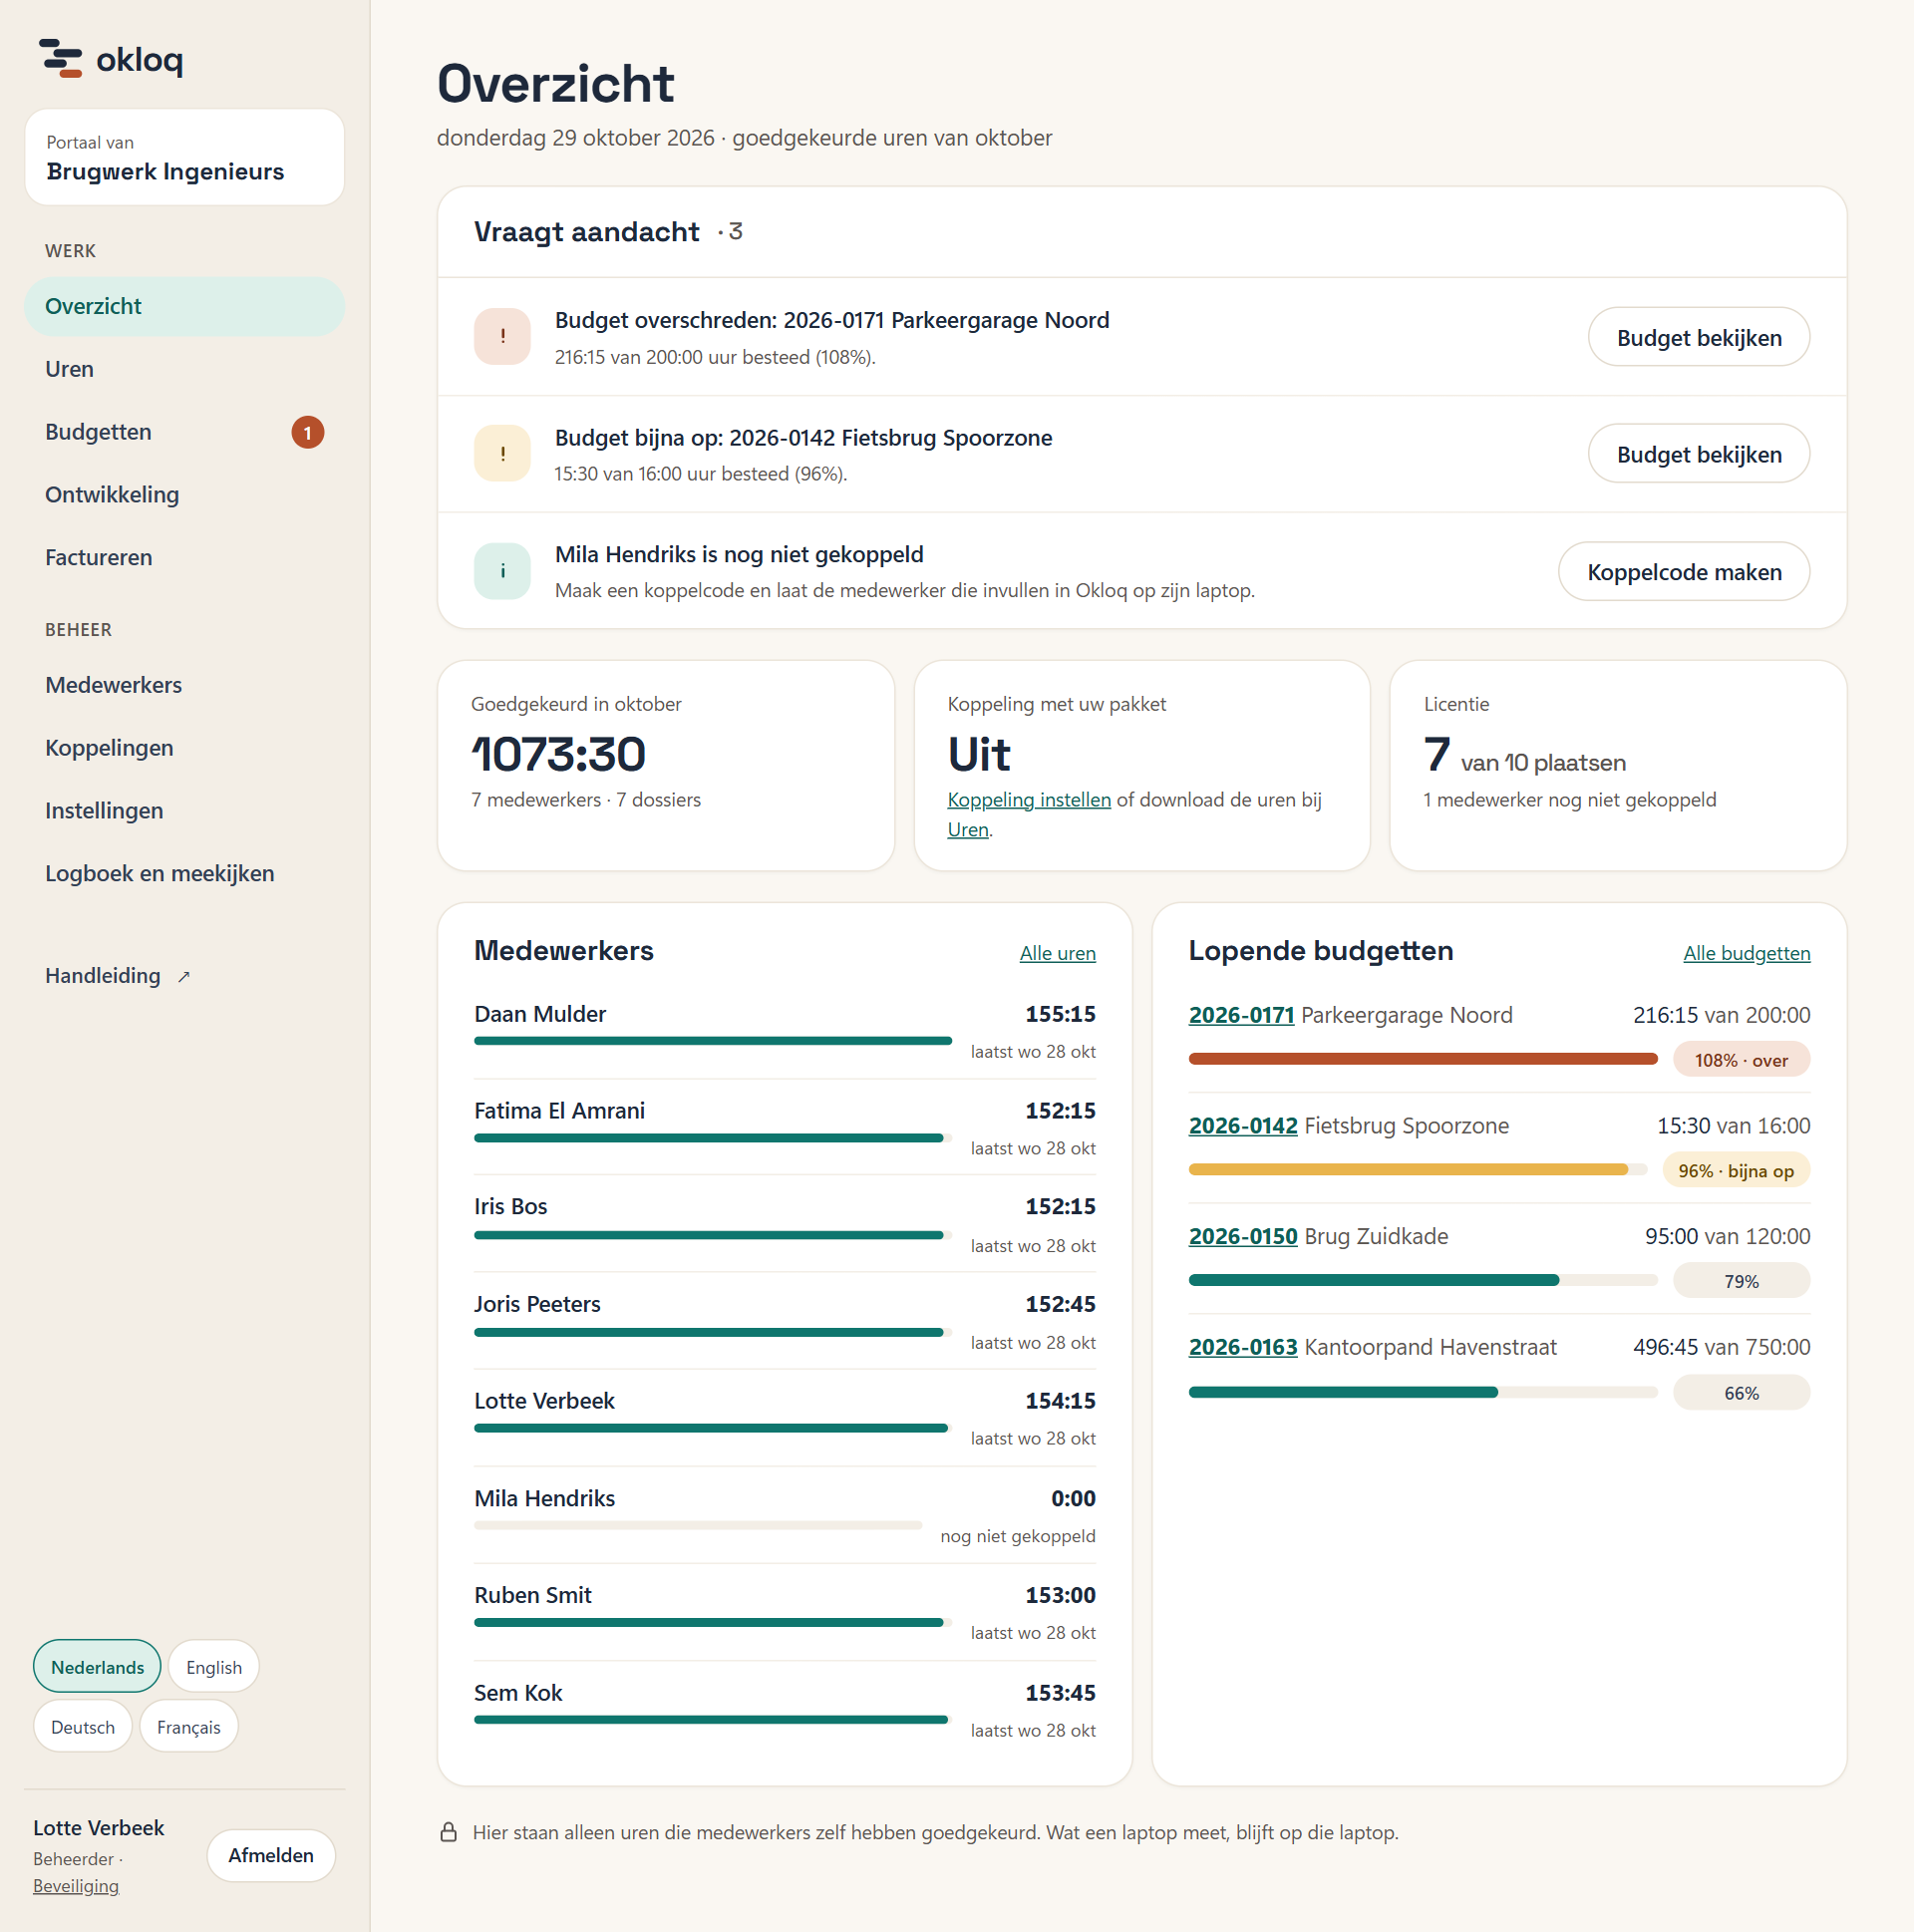Open Medewerkers under Beheer
Image resolution: width=1914 pixels, height=1932 pixels.
[x=184, y=685]
